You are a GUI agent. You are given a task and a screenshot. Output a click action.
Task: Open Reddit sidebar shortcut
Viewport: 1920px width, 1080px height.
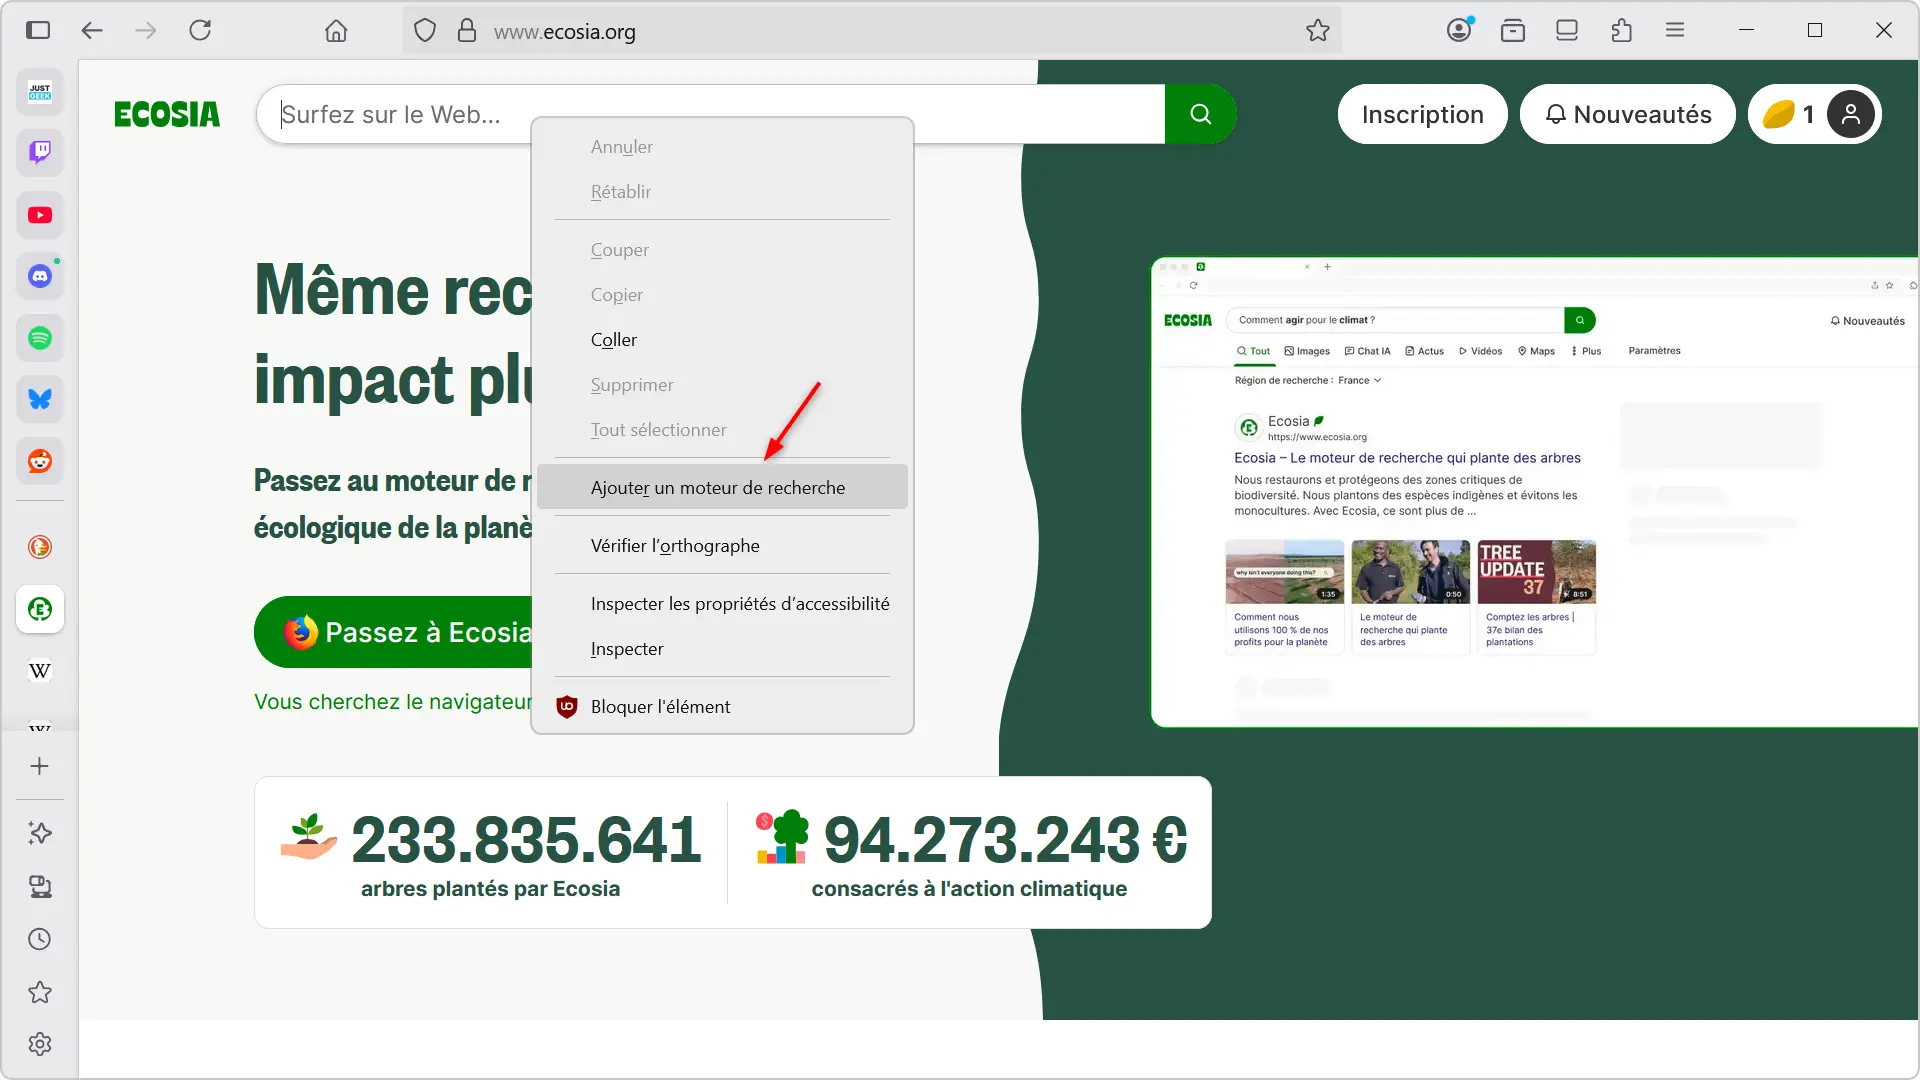click(x=40, y=461)
